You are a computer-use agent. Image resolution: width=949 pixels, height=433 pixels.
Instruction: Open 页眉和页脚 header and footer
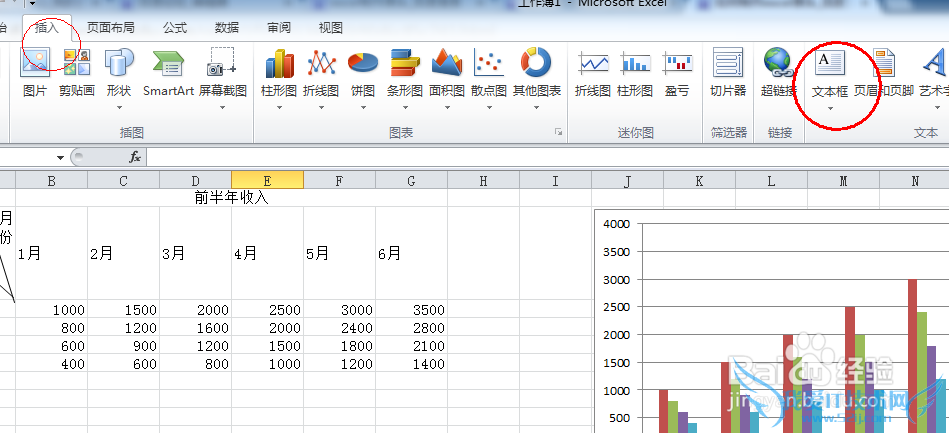pyautogui.click(x=883, y=70)
